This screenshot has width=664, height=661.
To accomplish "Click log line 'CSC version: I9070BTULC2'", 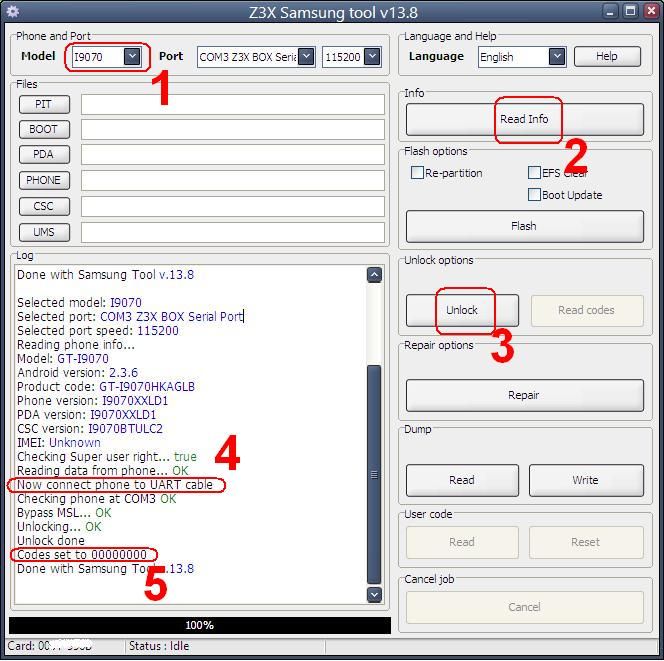I will click(x=90, y=429).
